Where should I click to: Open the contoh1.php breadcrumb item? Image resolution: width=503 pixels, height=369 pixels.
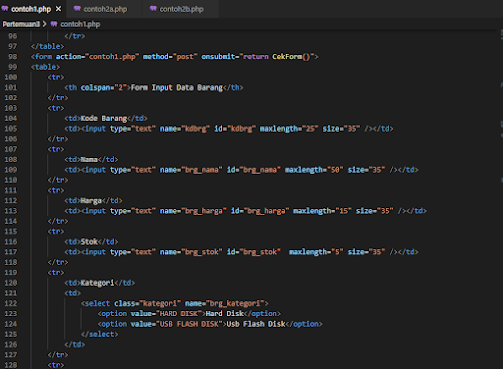pos(80,24)
